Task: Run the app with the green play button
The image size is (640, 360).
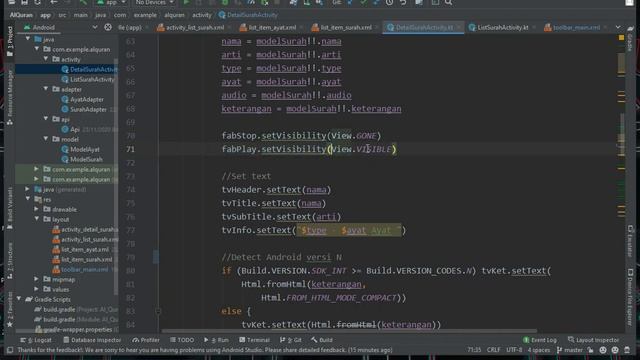Action: (186, 2)
